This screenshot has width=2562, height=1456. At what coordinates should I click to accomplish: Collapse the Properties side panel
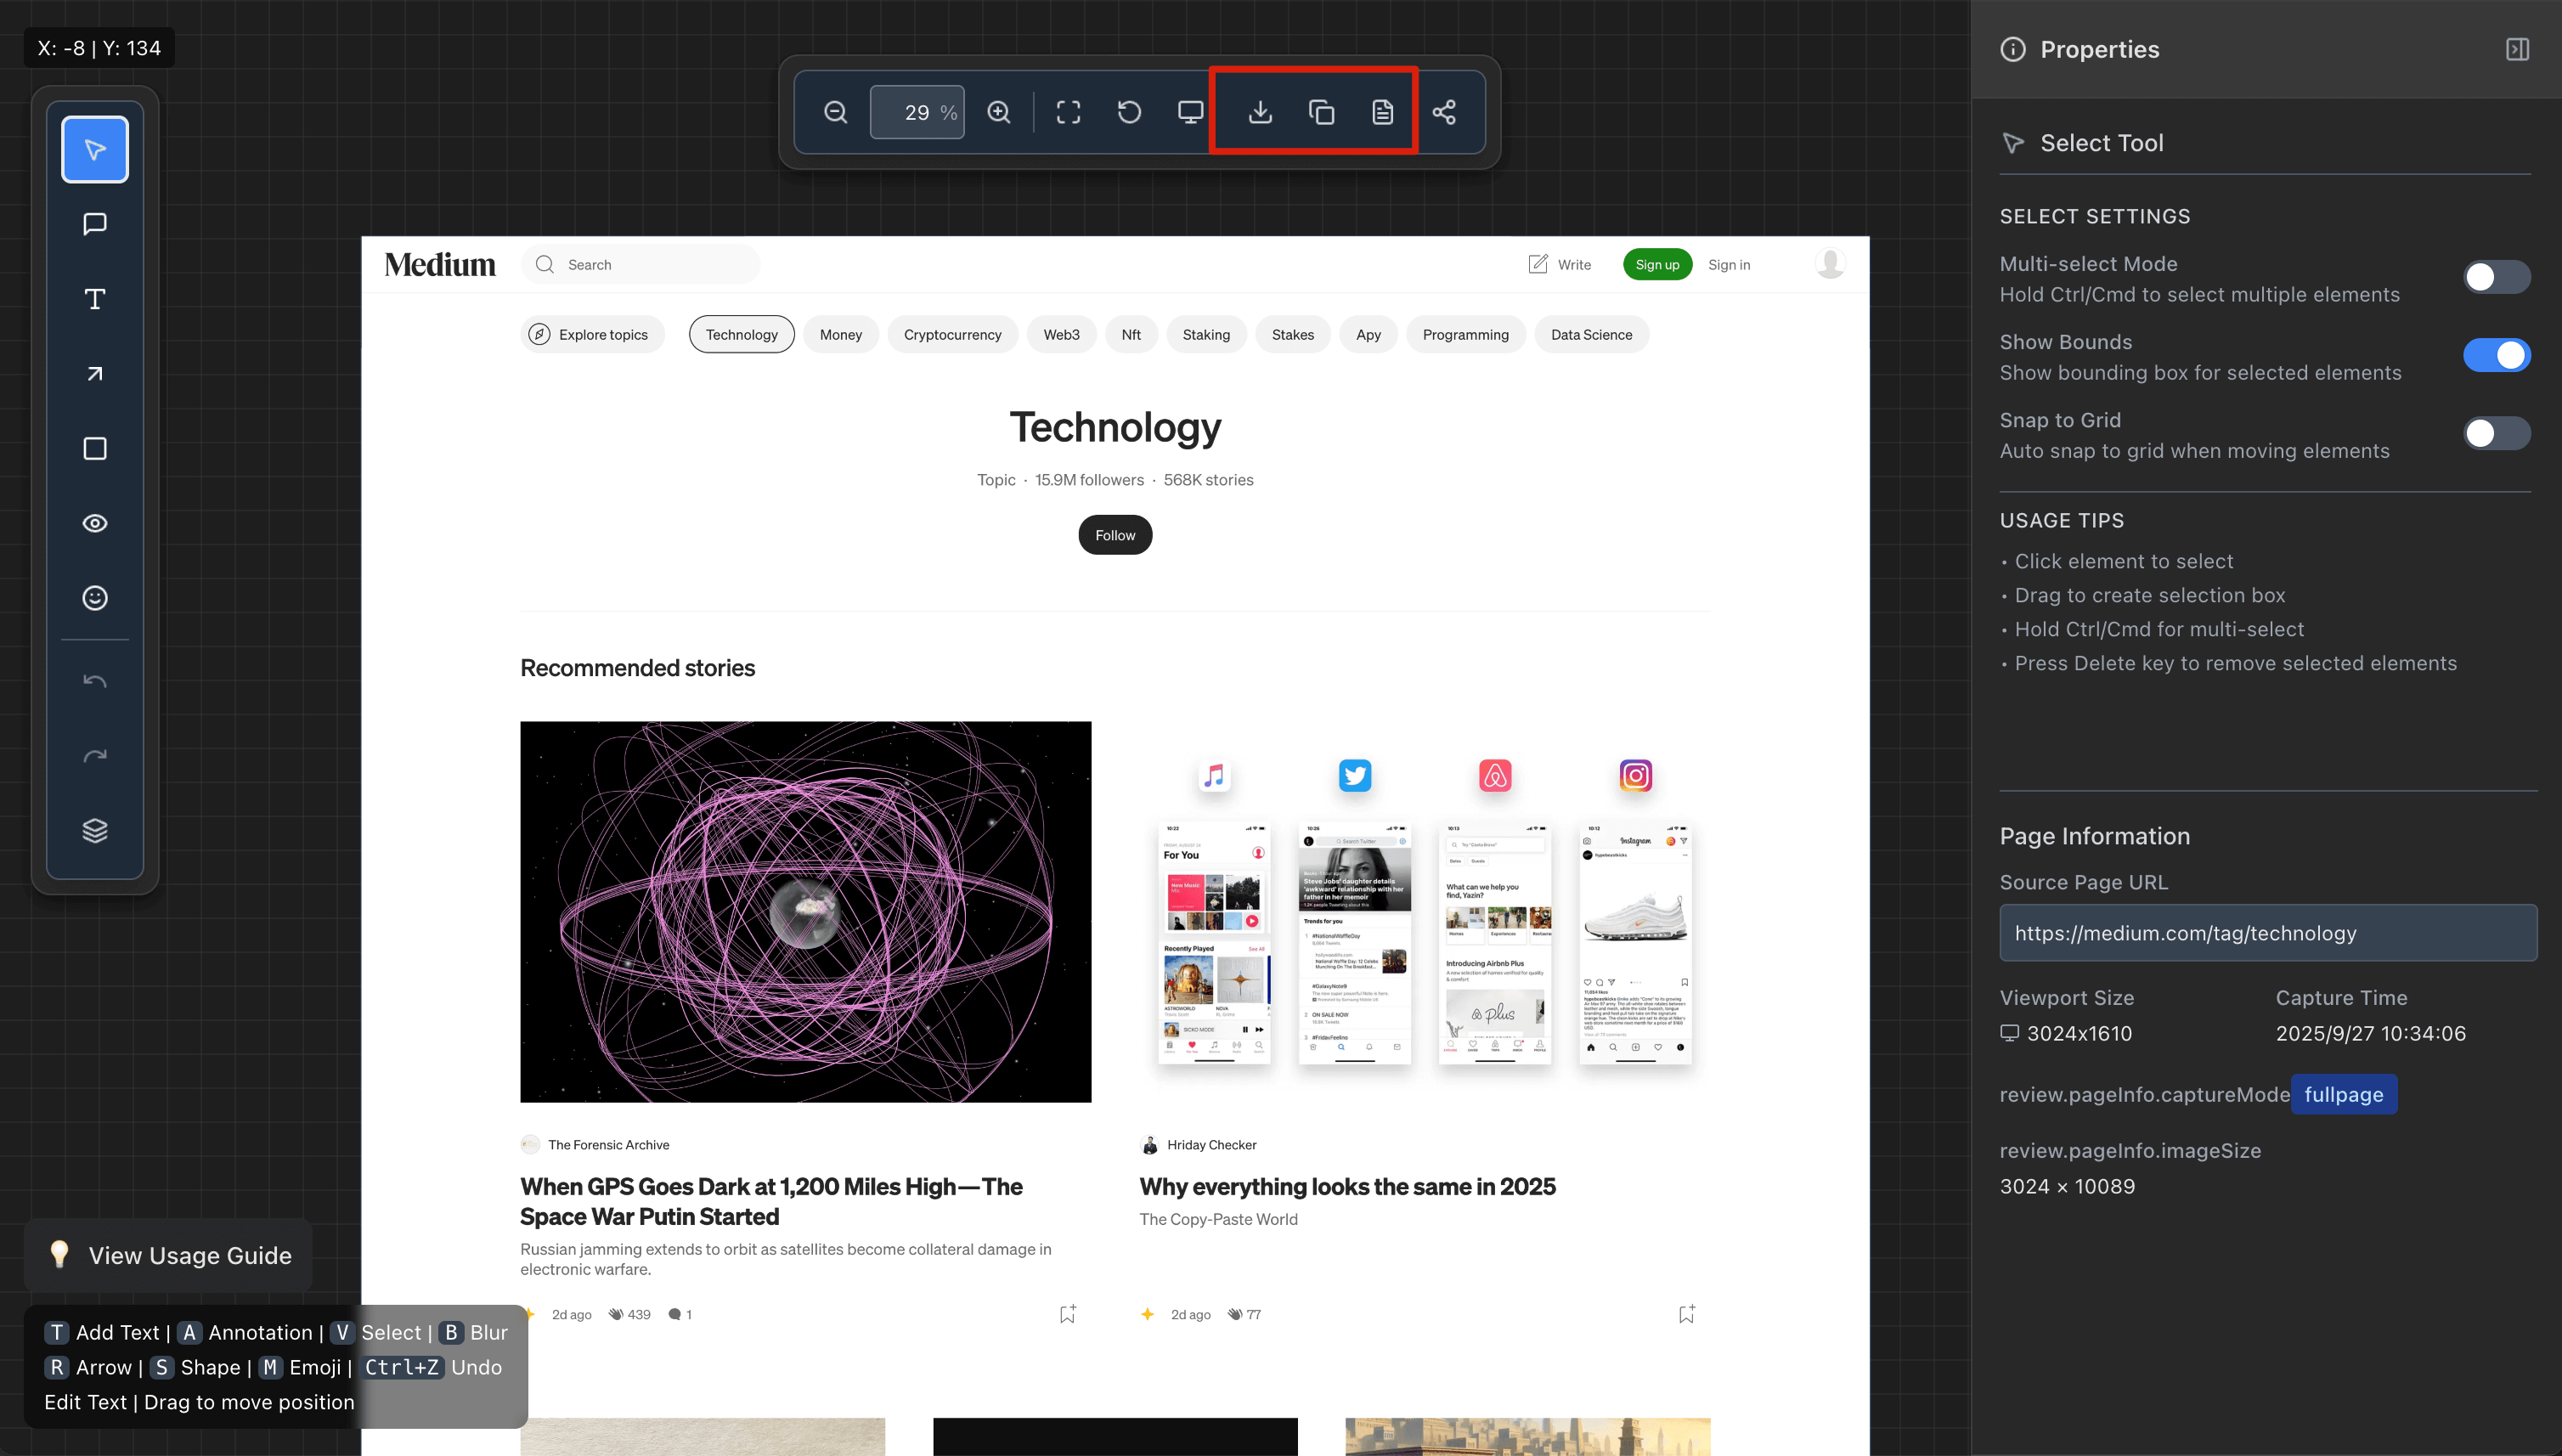[x=2517, y=49]
